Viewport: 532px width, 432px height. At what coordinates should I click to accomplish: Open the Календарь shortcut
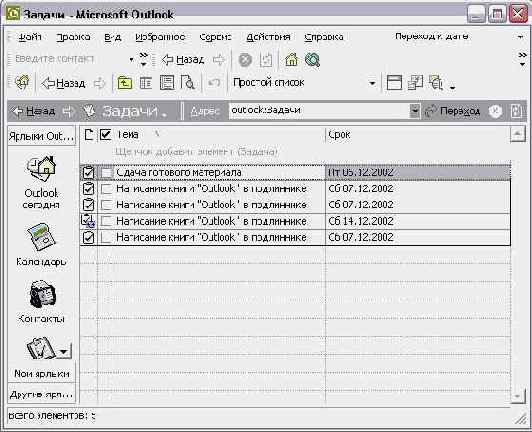tap(41, 244)
